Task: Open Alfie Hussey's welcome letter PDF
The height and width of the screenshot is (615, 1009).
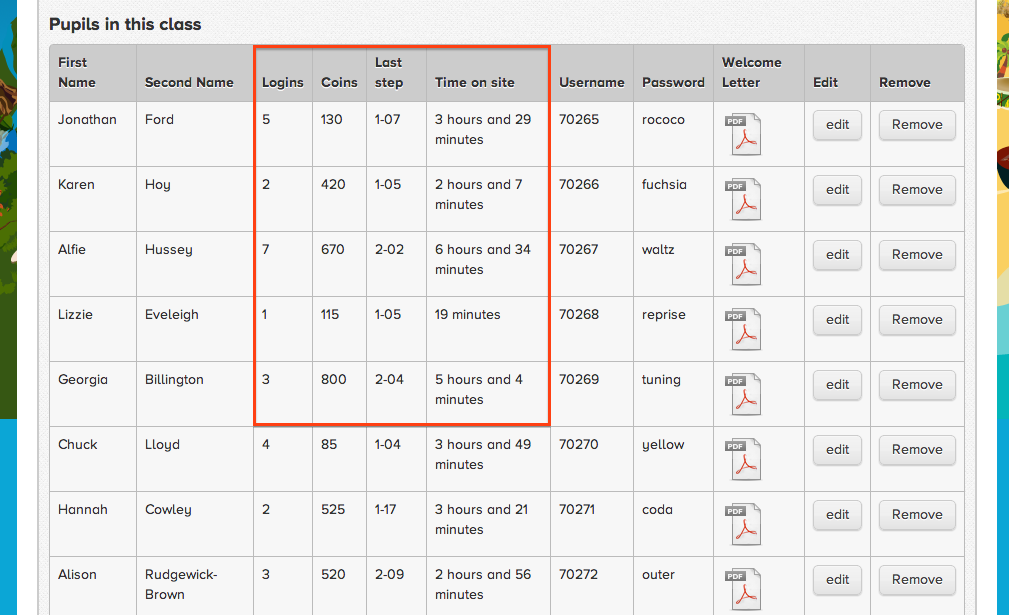Action: pyautogui.click(x=743, y=264)
